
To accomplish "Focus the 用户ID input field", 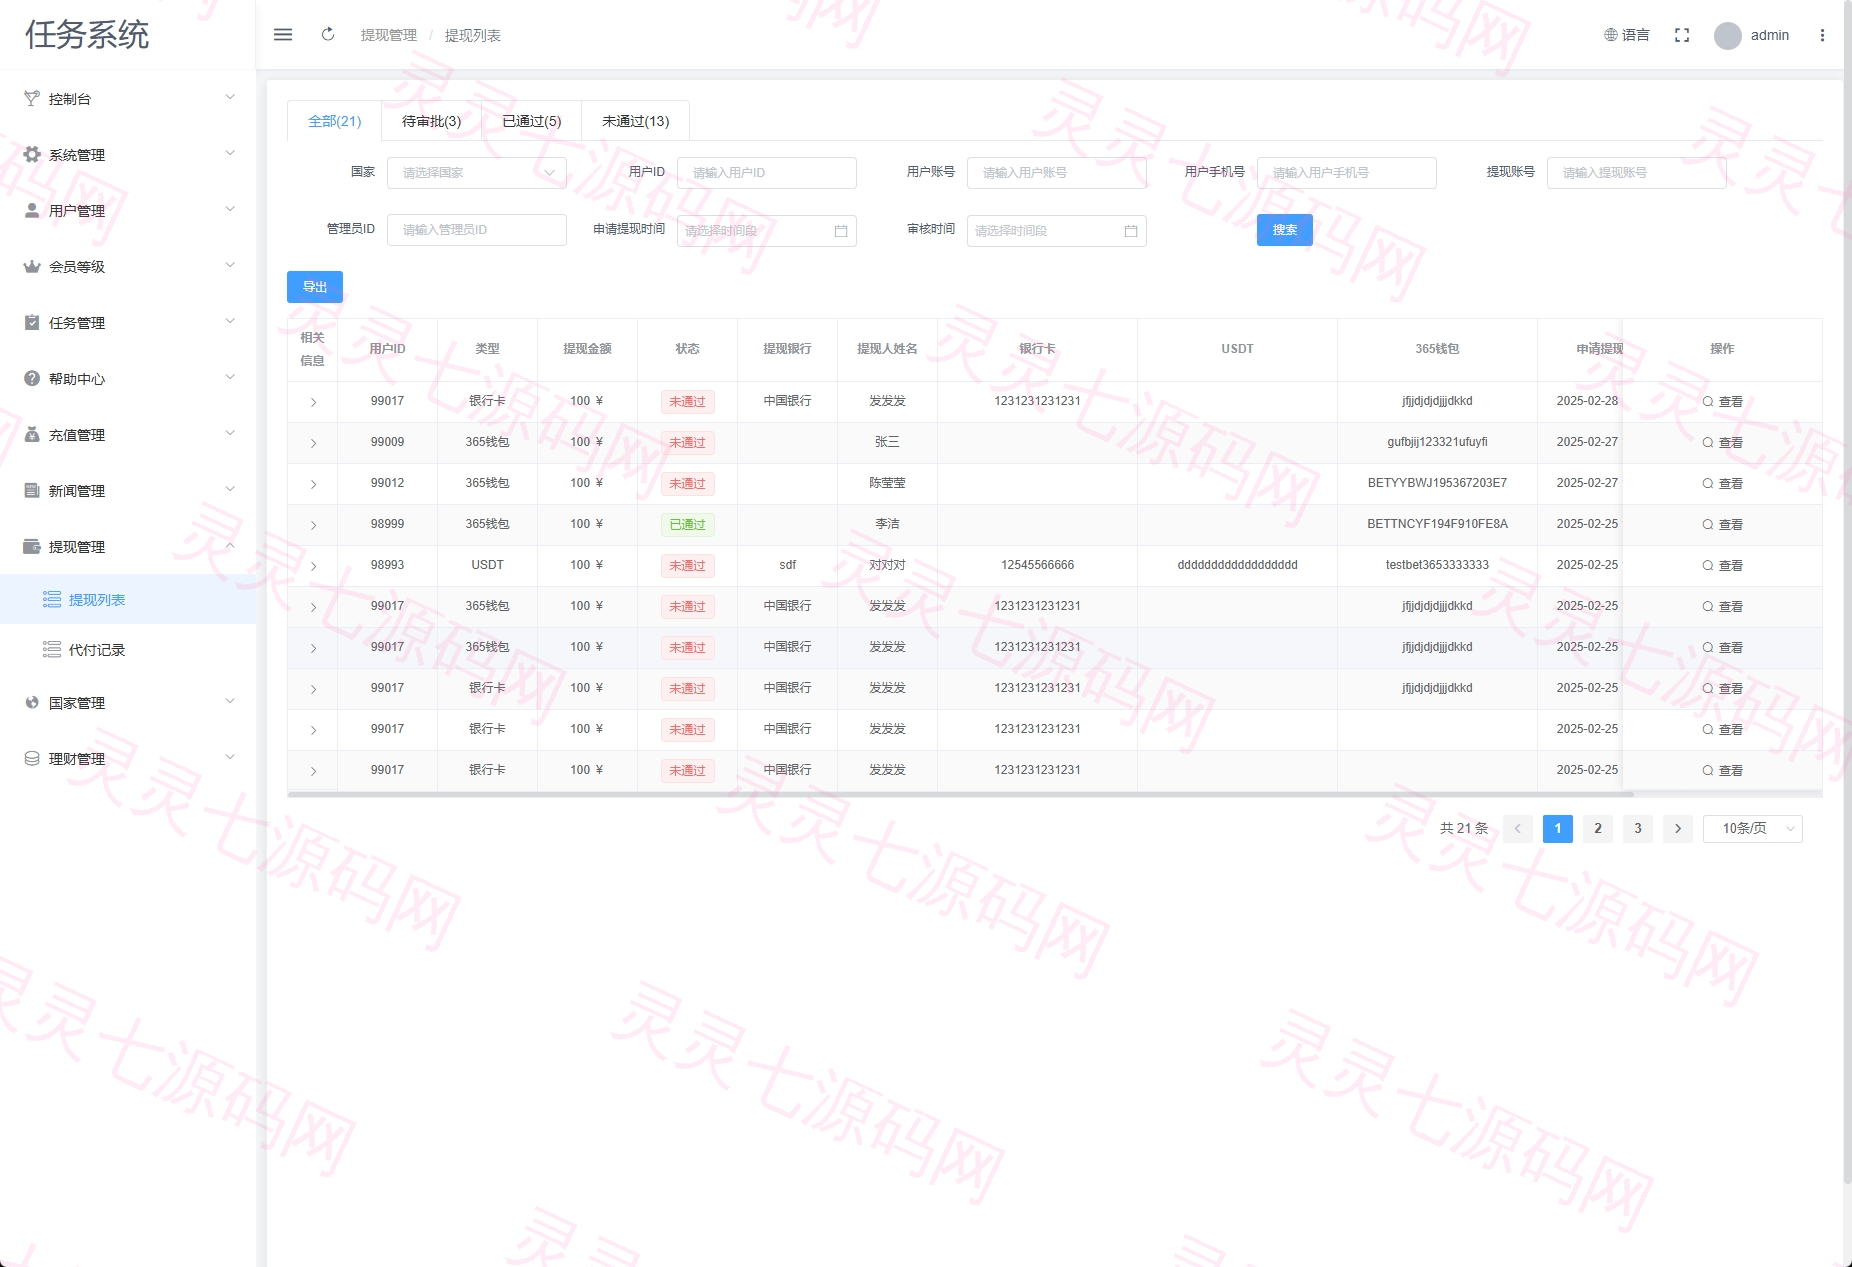I will coord(767,173).
